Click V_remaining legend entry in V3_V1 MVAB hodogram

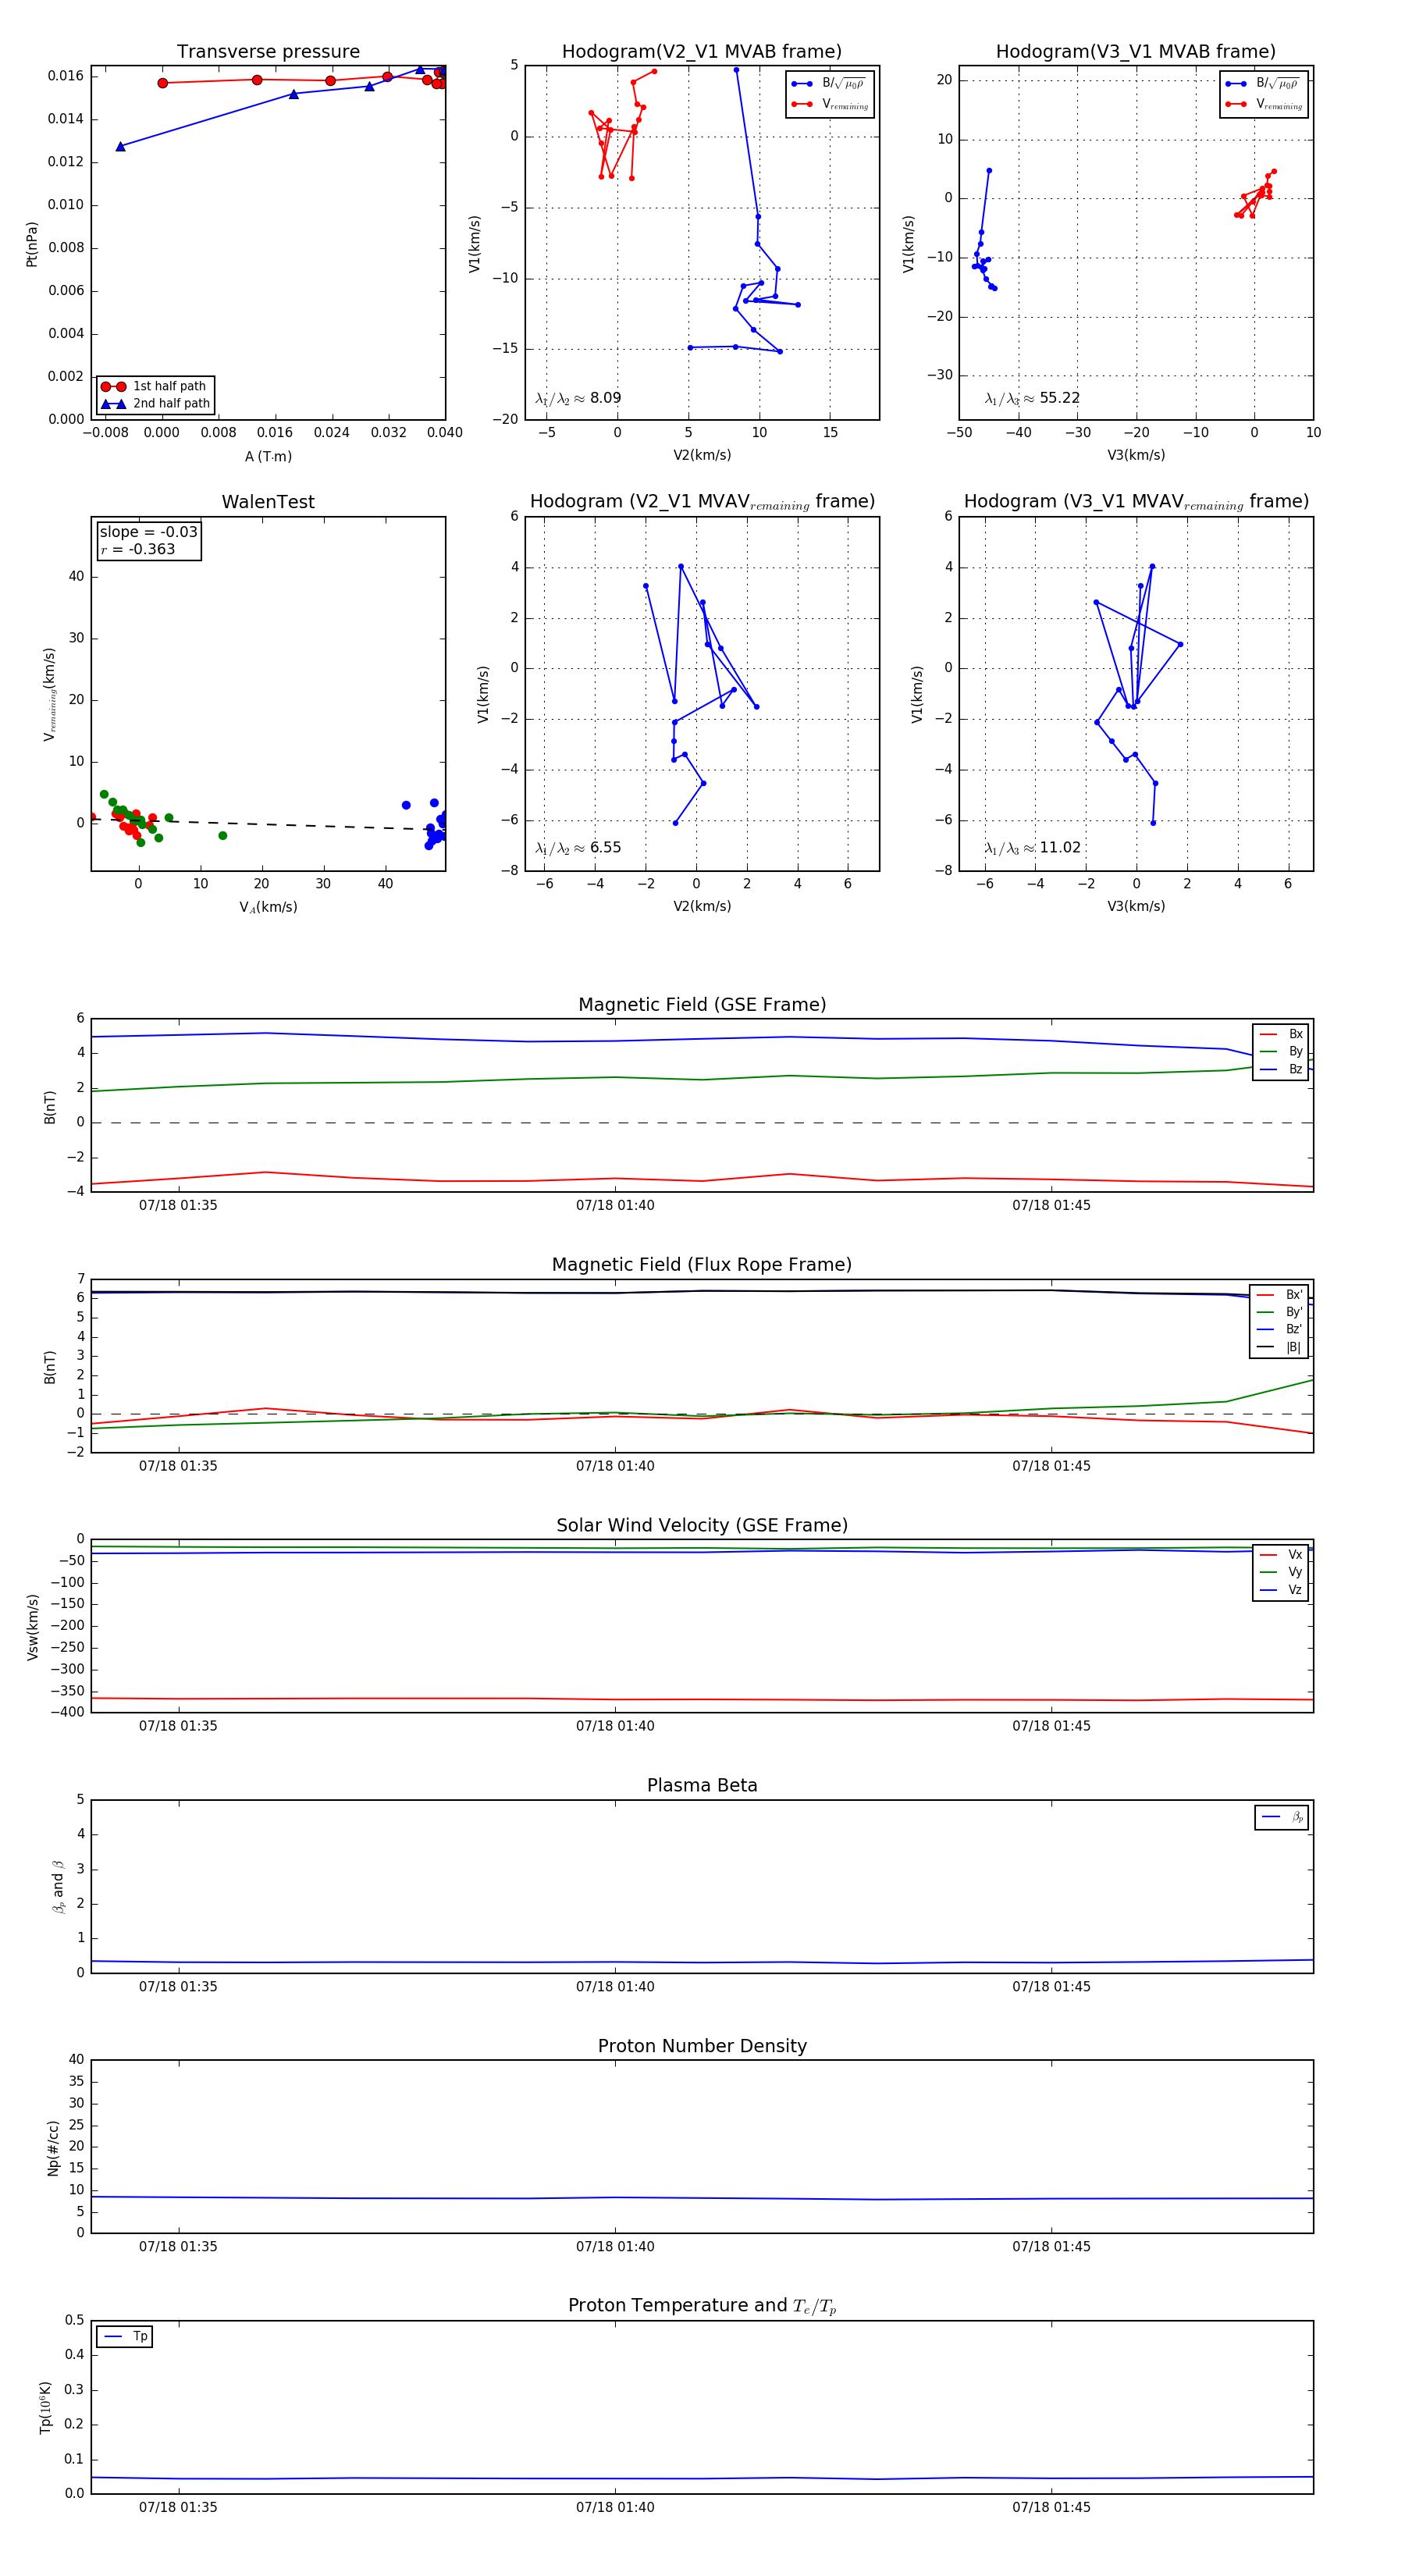point(1264,104)
